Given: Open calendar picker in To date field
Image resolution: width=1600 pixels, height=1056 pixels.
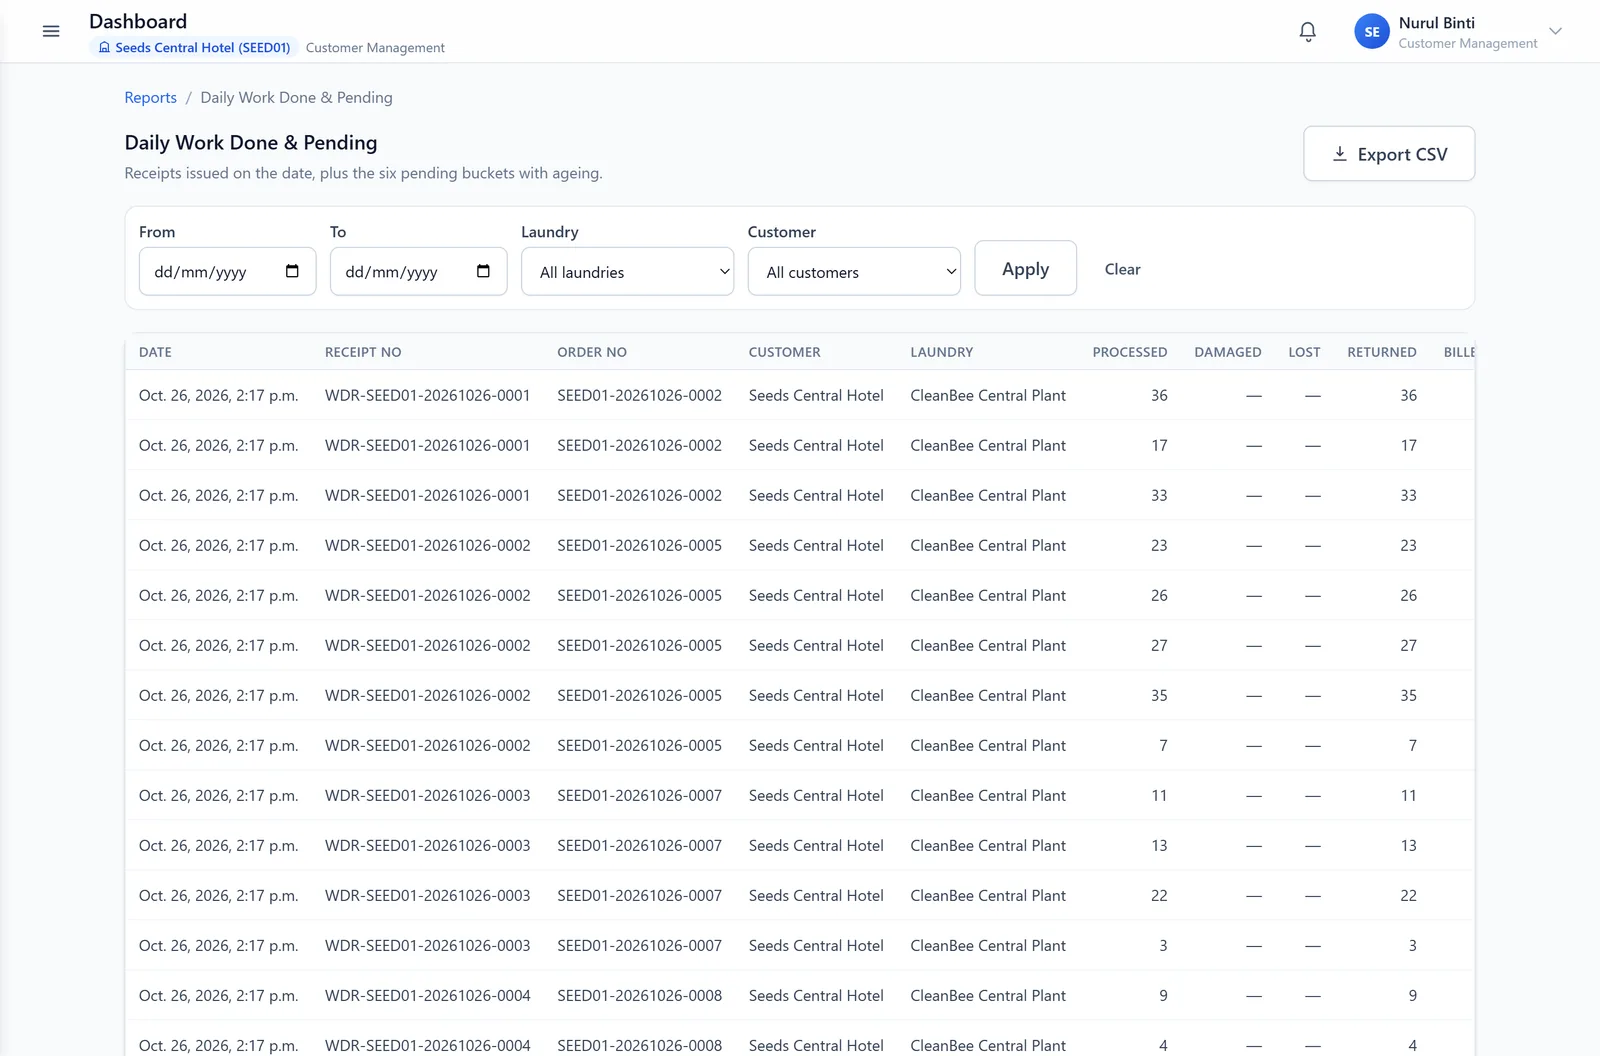Looking at the screenshot, I should coord(483,271).
